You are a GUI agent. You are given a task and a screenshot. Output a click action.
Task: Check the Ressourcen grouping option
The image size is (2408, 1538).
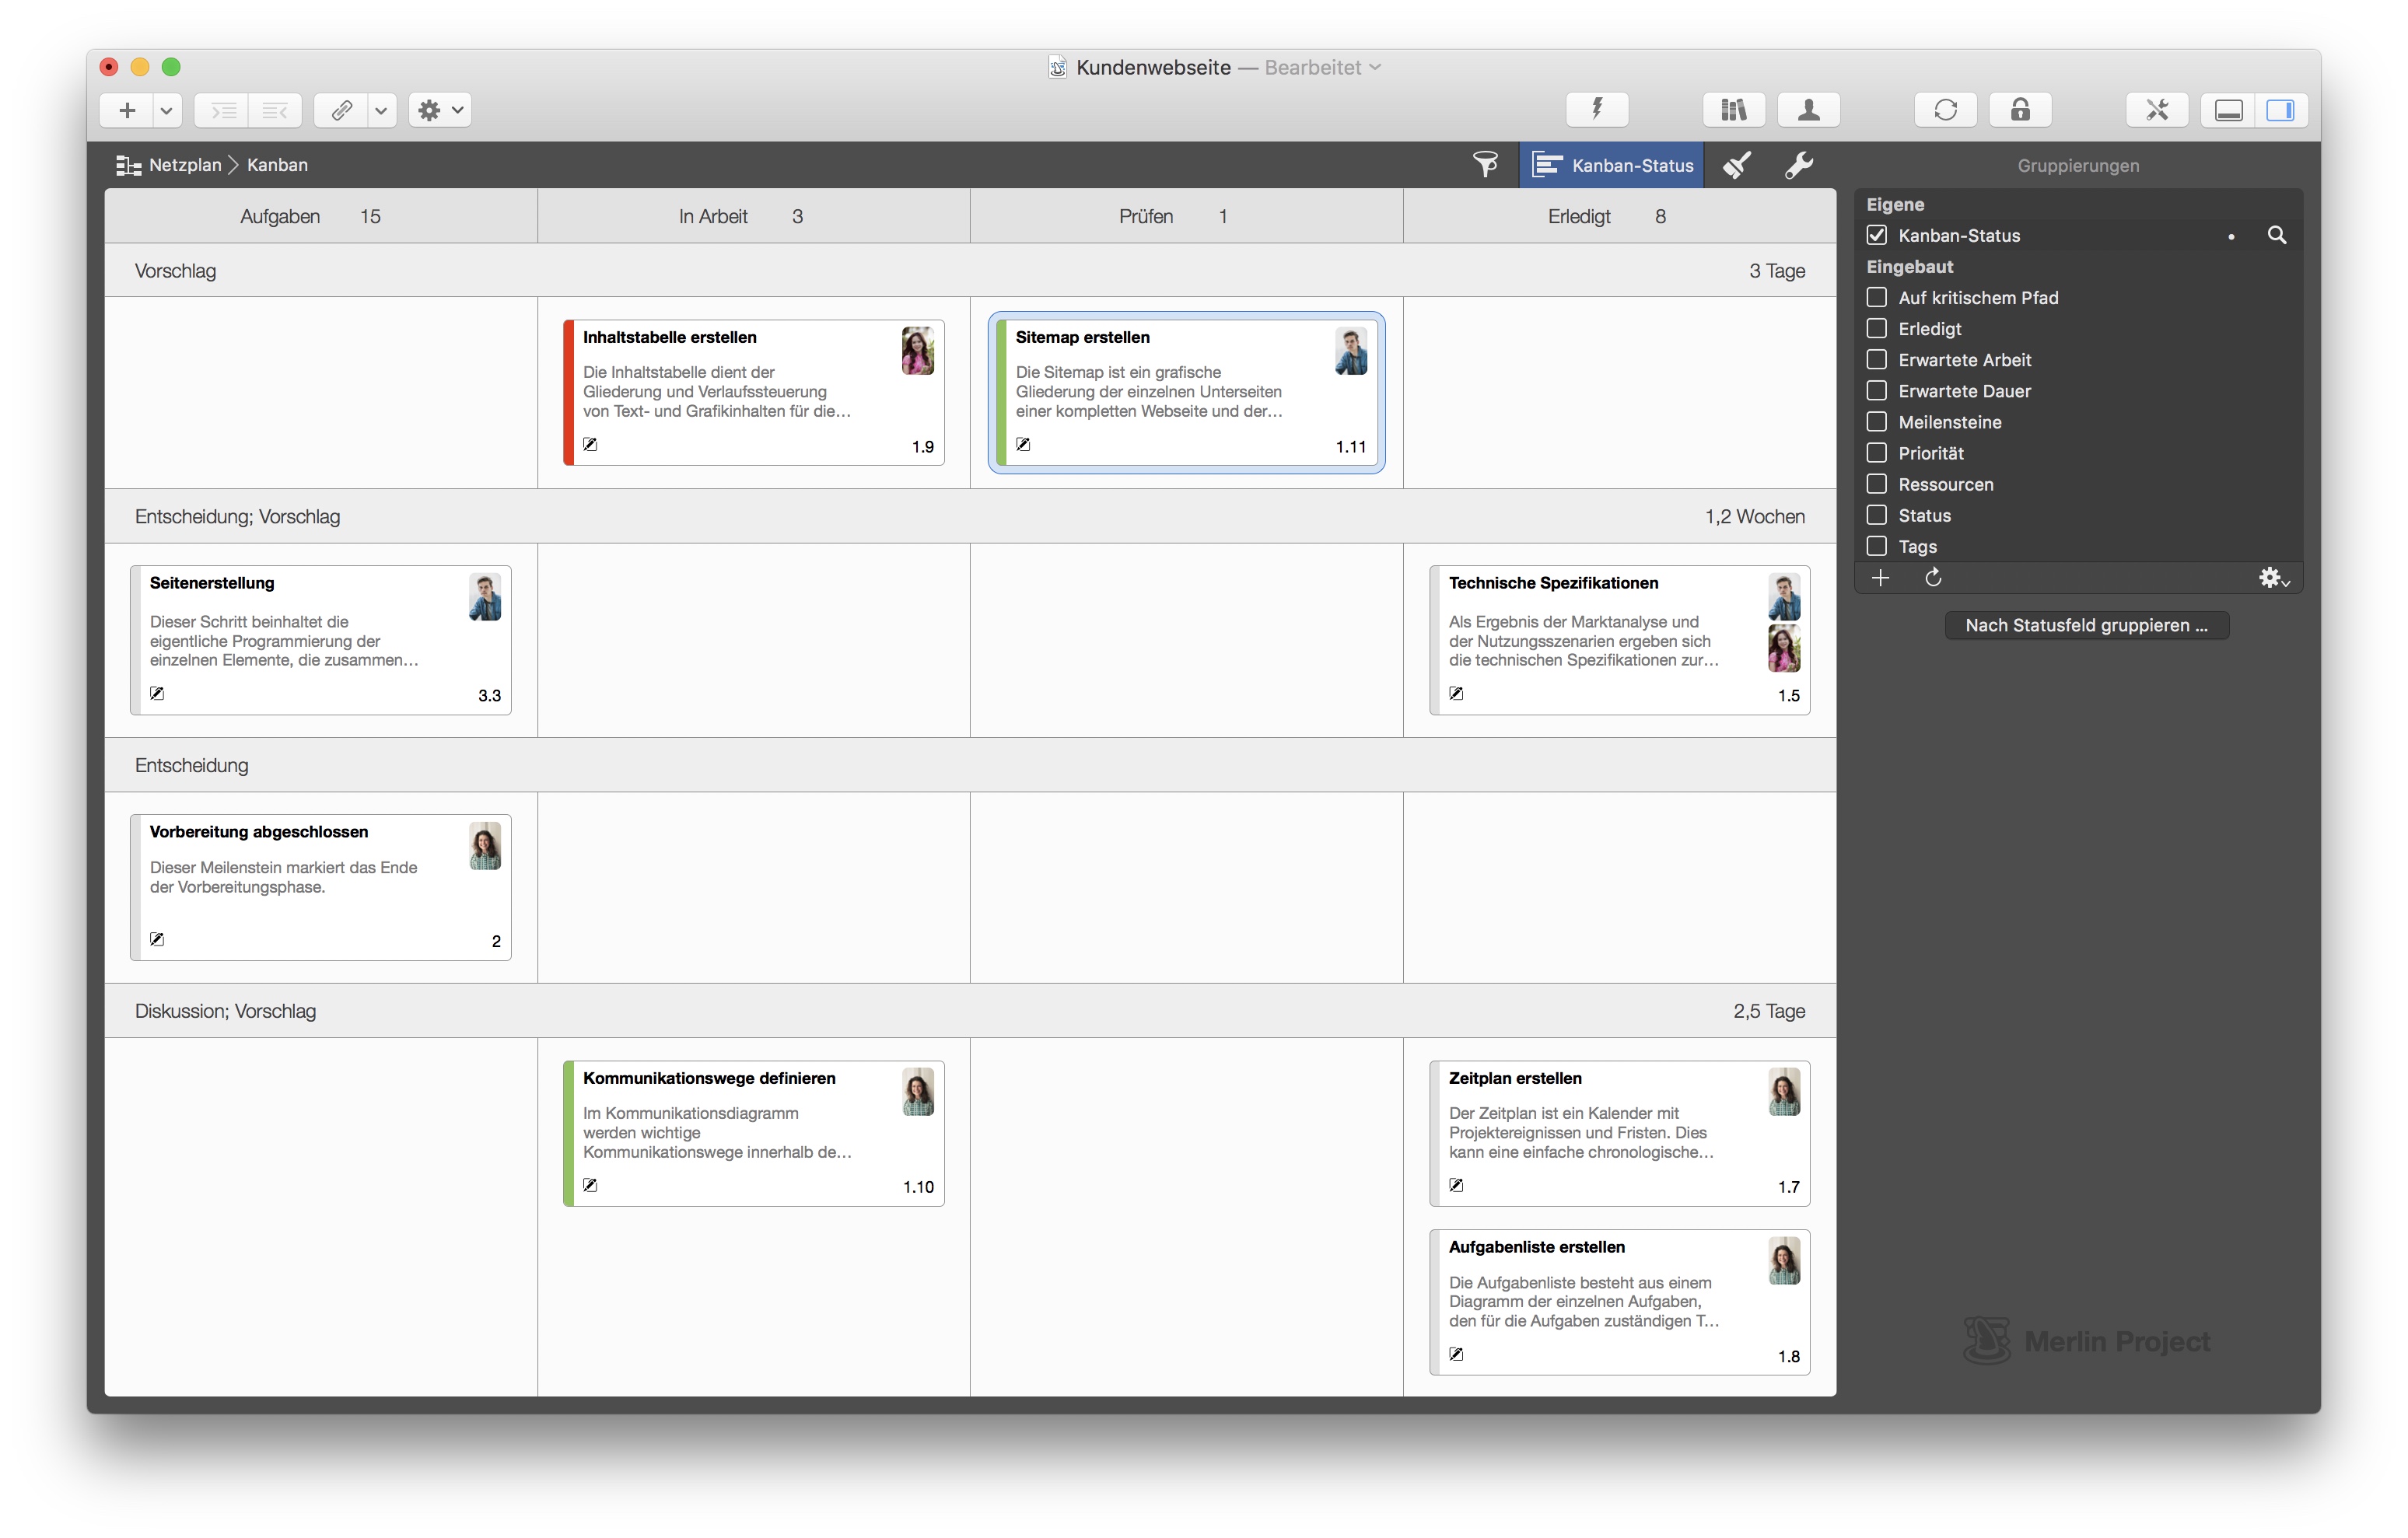point(1877,484)
